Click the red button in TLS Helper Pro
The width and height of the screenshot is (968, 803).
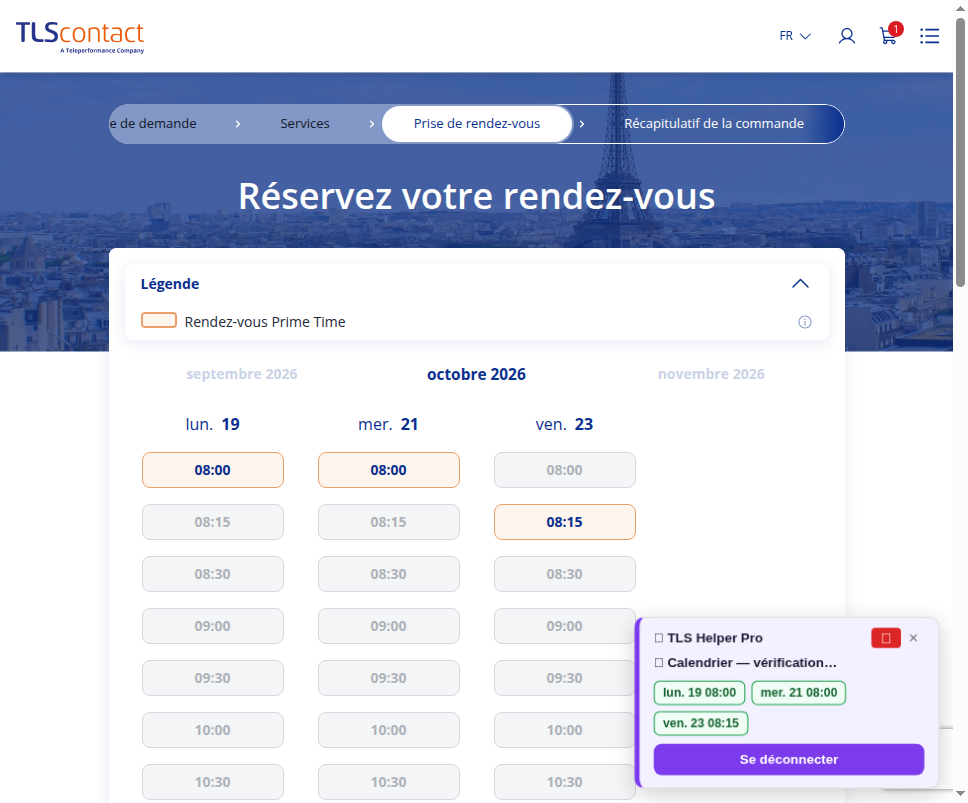885,638
